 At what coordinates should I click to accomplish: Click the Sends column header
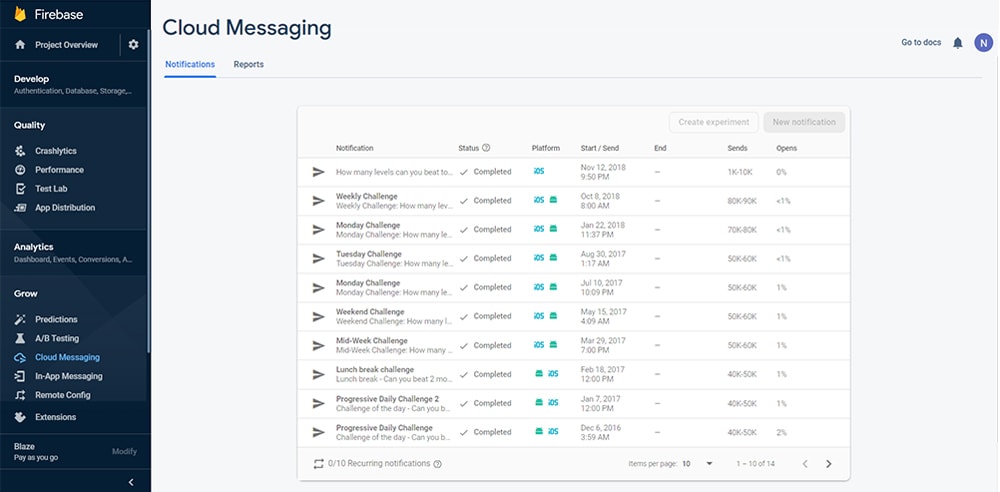[x=737, y=148]
